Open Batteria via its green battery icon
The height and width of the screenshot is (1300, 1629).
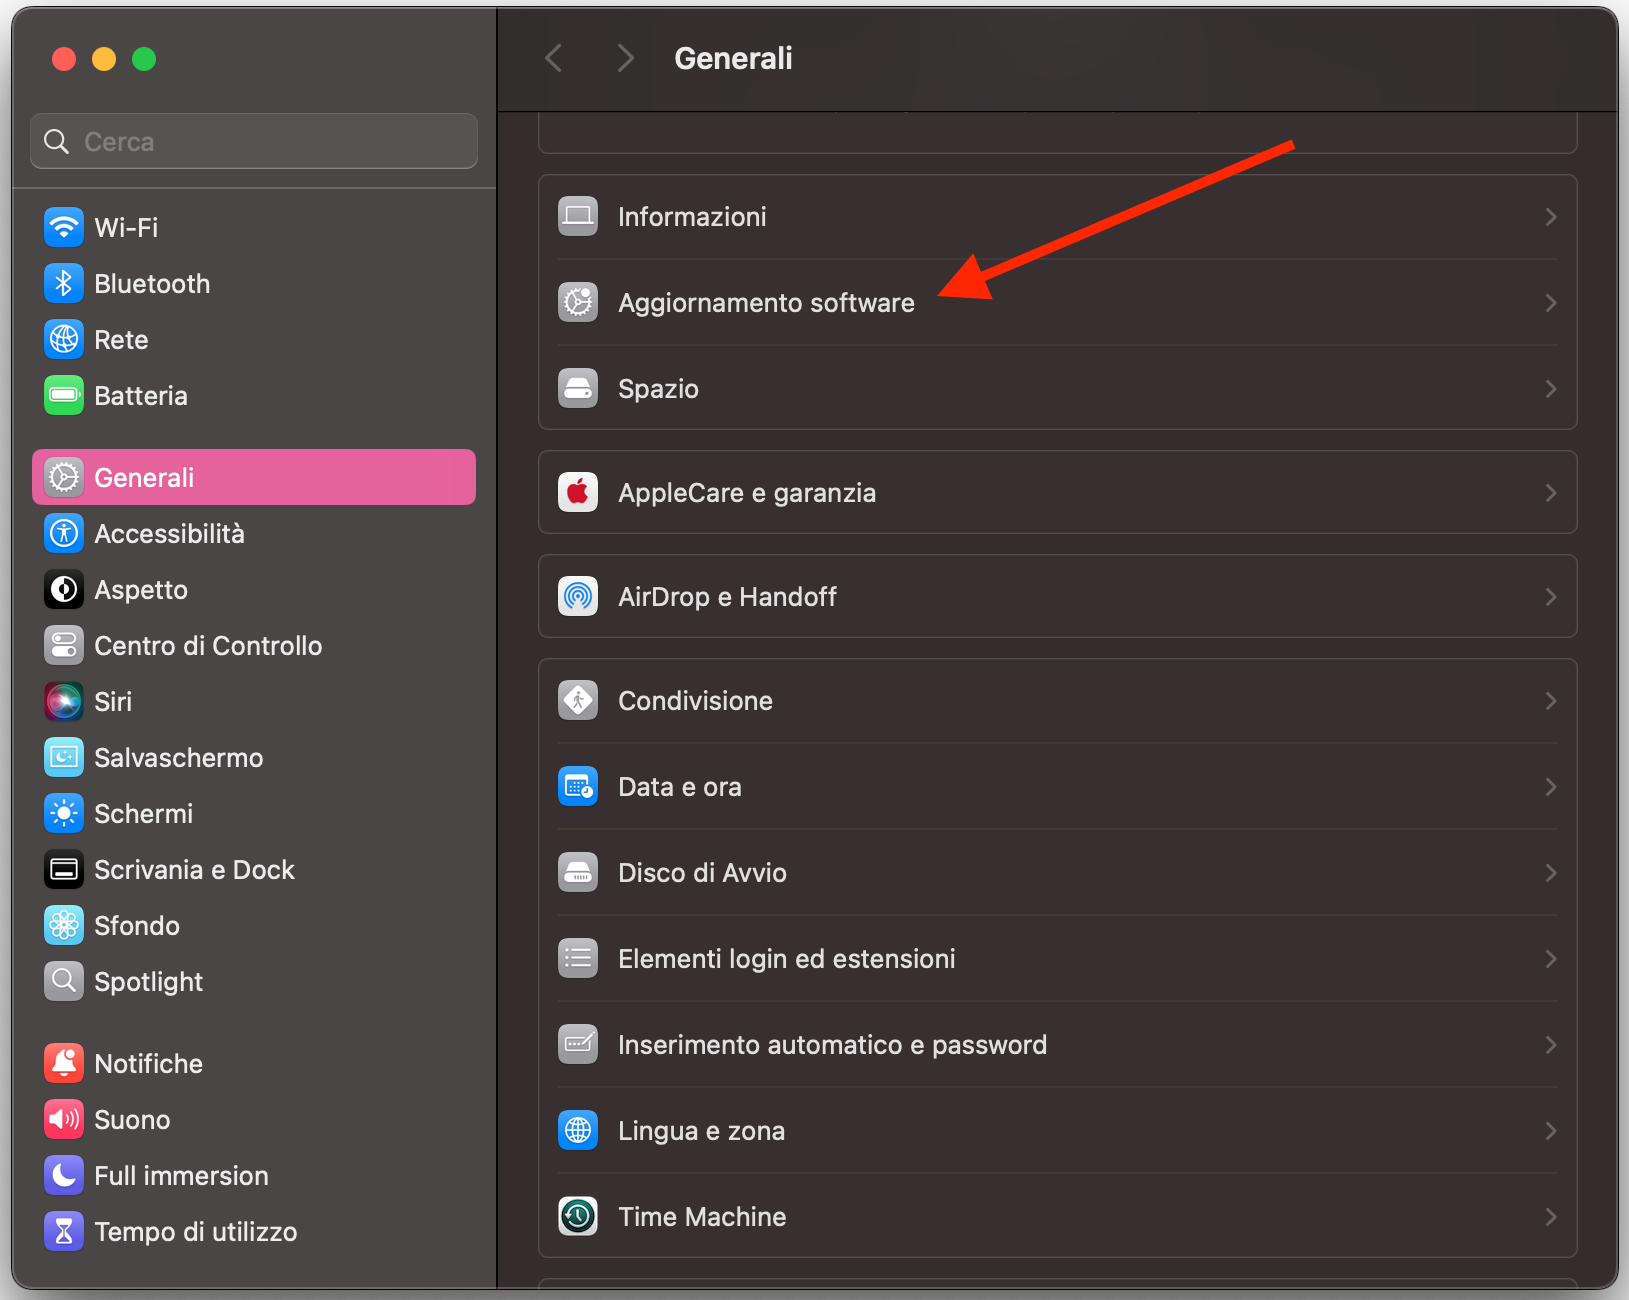63,395
